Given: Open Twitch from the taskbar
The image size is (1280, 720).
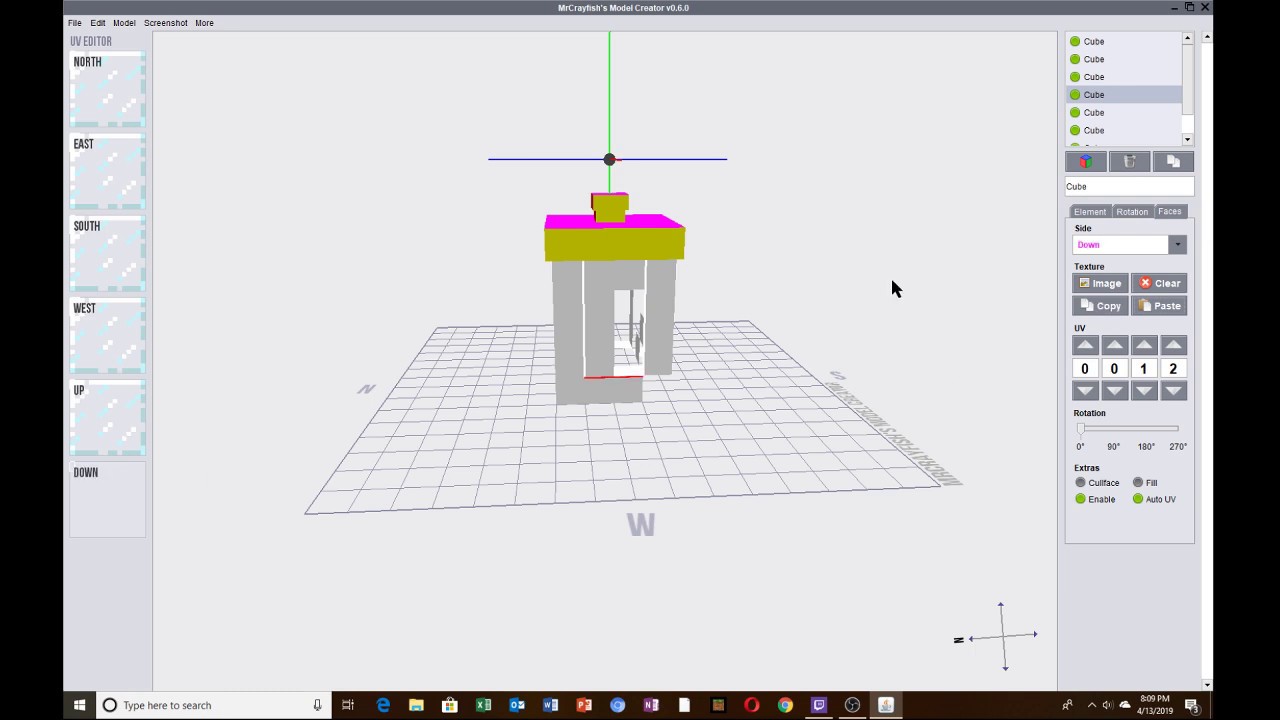Looking at the screenshot, I should point(819,705).
